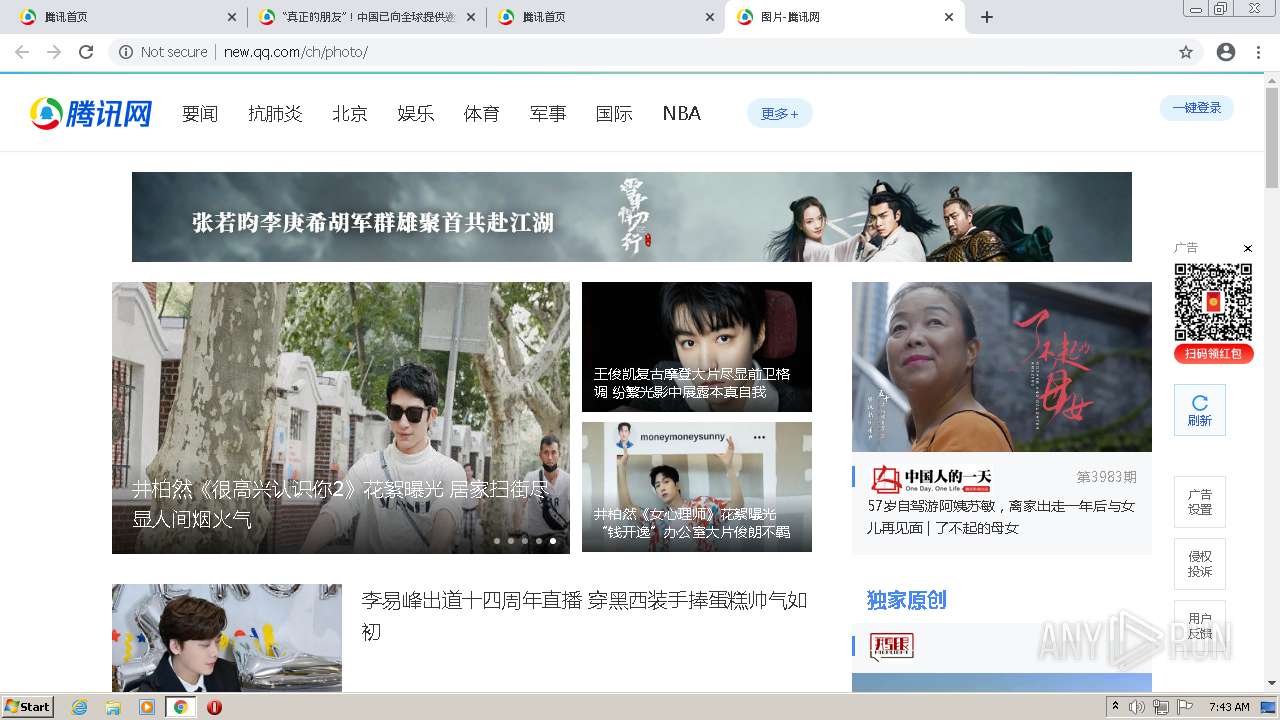Open the 要闻 navigation item

pos(200,113)
